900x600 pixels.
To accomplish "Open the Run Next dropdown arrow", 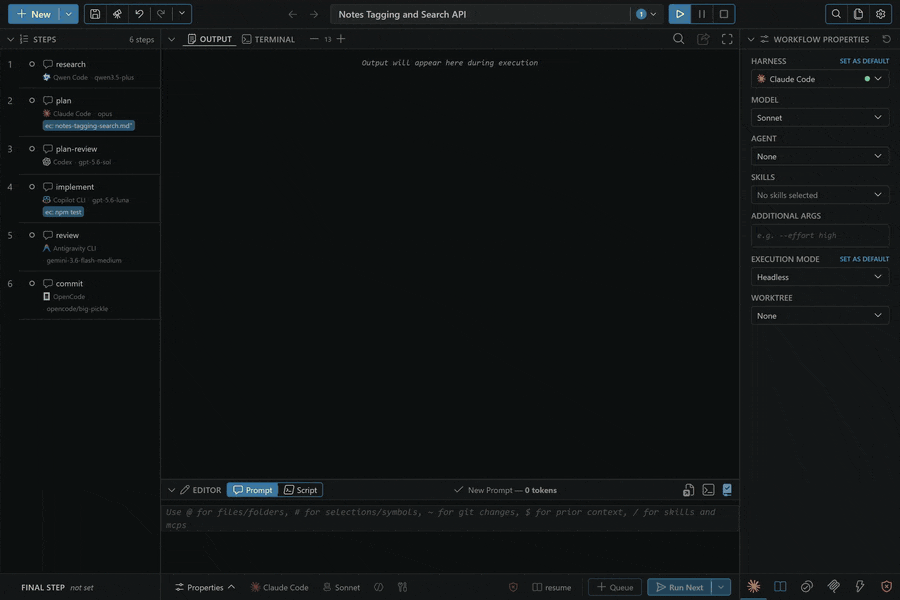I will (721, 587).
